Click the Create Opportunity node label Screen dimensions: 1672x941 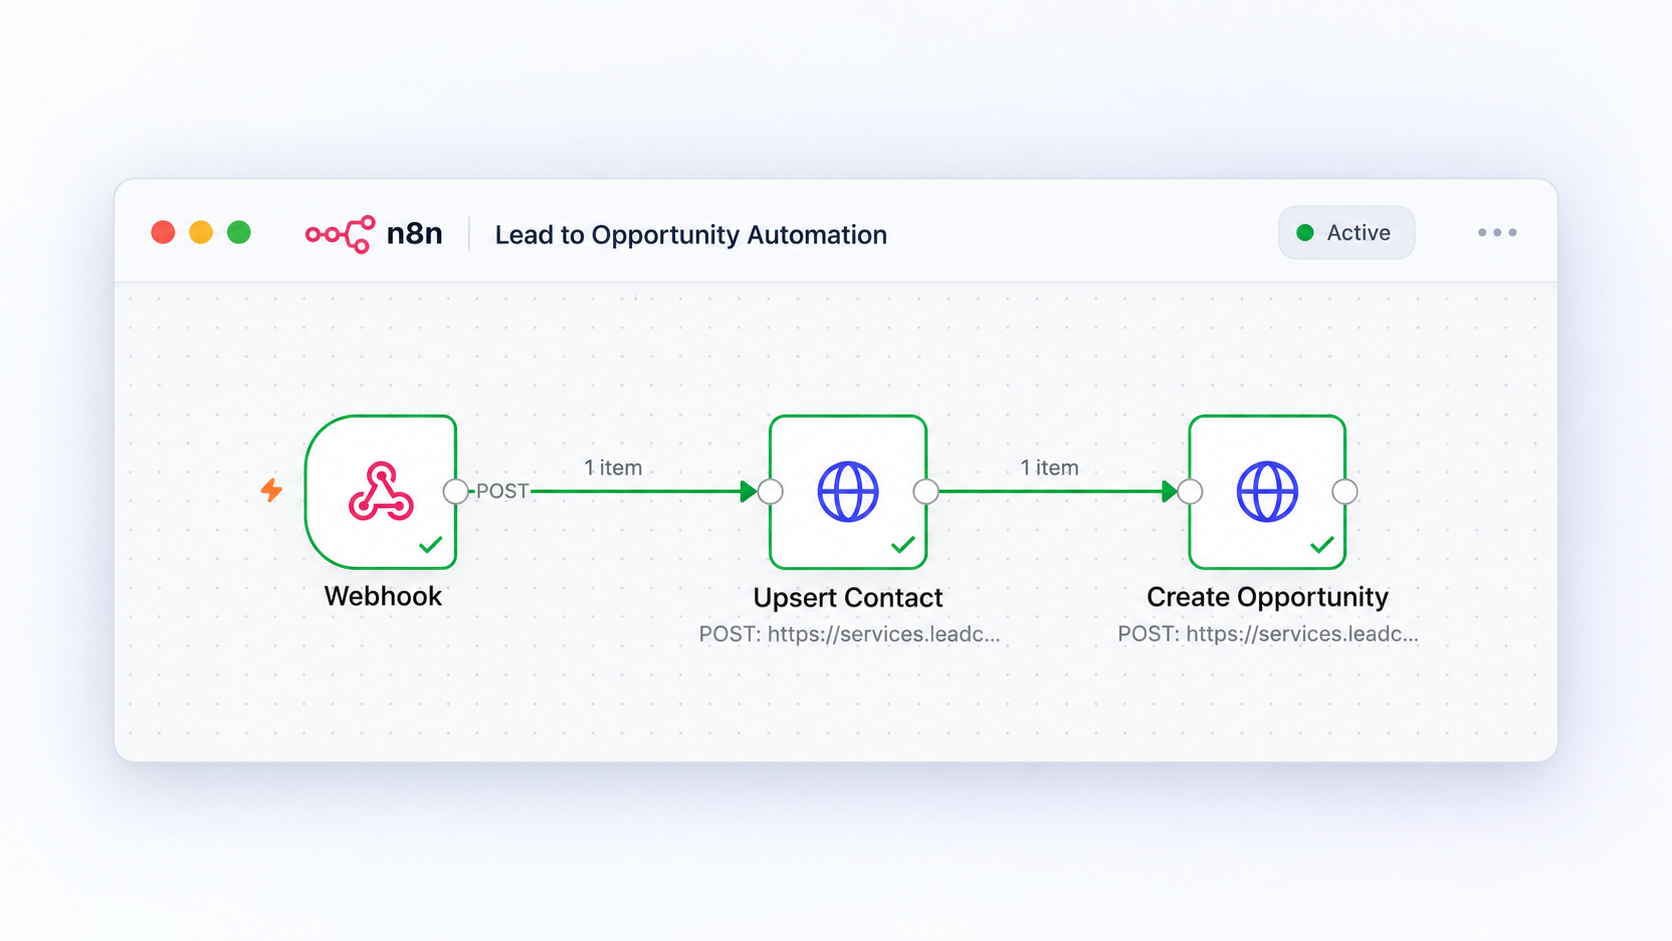[1267, 597]
